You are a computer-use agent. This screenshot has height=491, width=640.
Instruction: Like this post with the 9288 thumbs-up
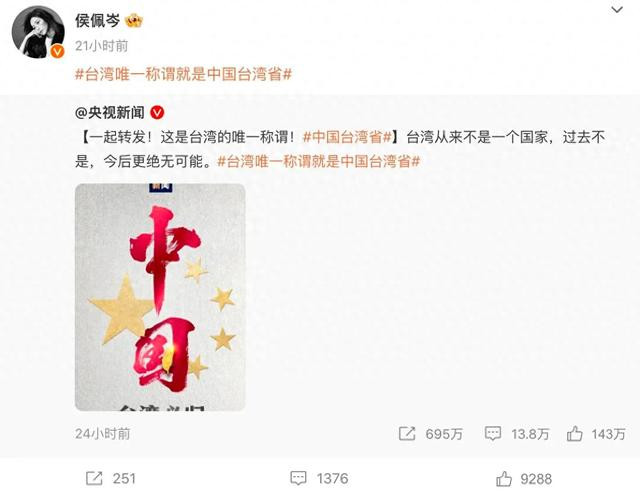pyautogui.click(x=504, y=478)
